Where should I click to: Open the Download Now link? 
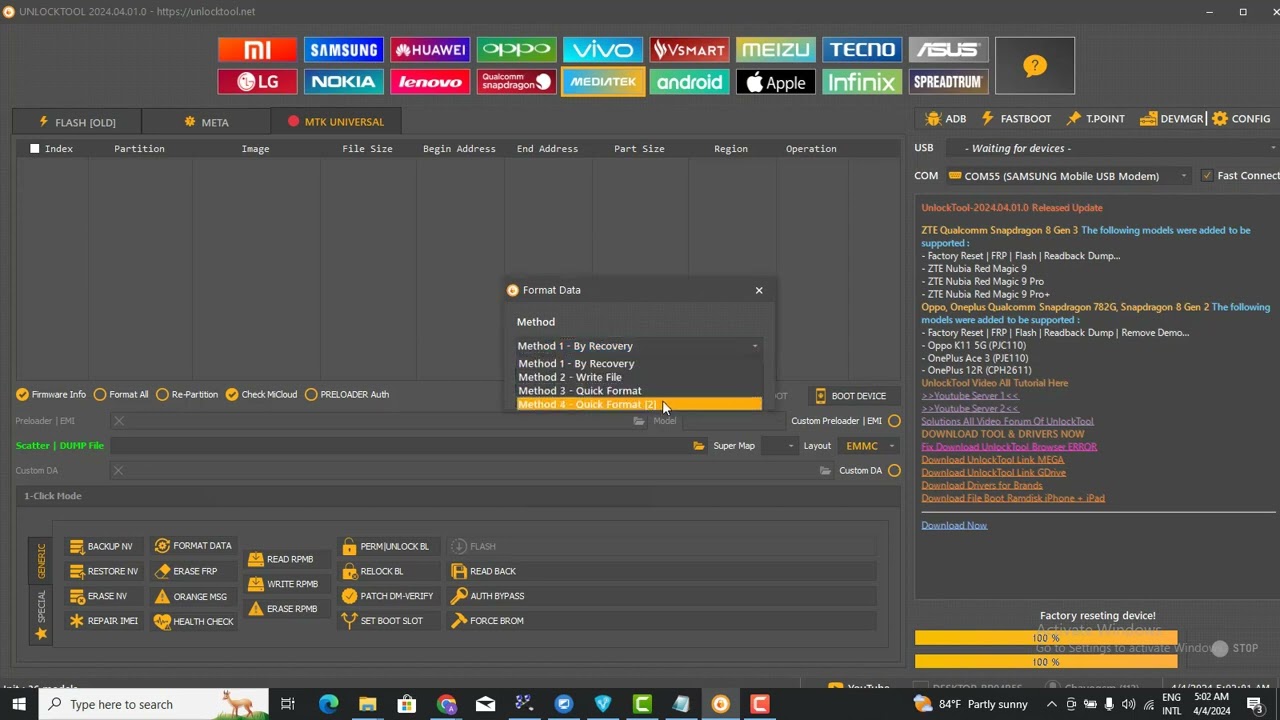click(x=954, y=525)
